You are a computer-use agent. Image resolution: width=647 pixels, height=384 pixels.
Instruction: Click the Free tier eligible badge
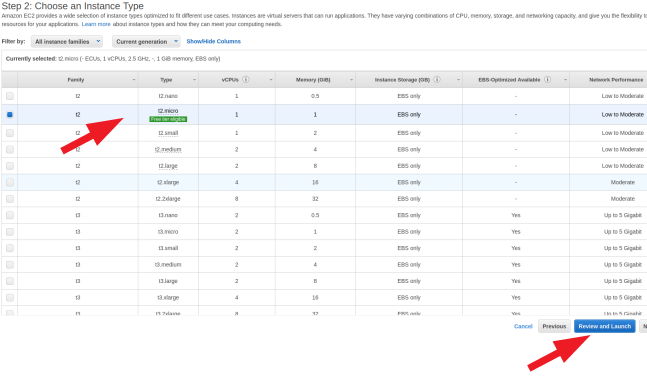[x=168, y=119]
